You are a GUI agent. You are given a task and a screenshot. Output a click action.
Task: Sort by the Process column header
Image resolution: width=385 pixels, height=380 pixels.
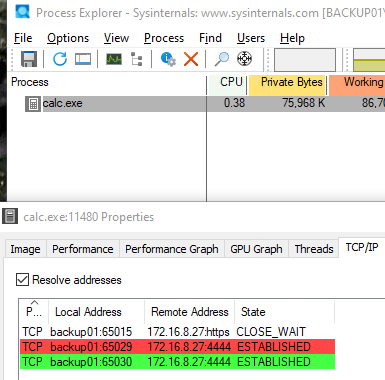pyautogui.click(x=107, y=82)
